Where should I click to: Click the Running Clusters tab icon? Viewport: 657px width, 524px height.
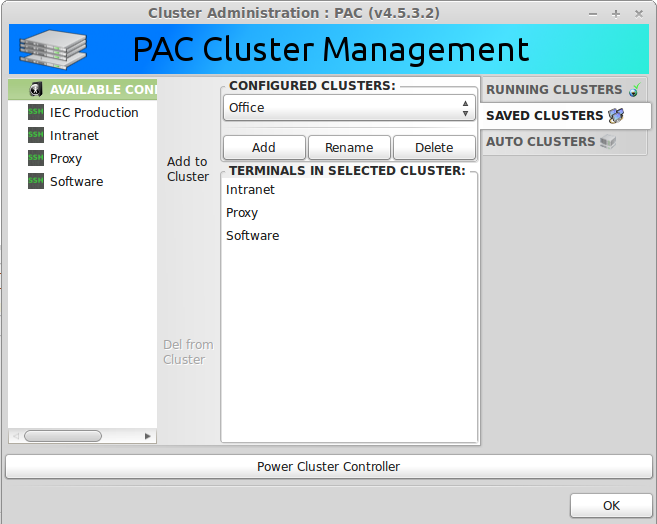(635, 90)
